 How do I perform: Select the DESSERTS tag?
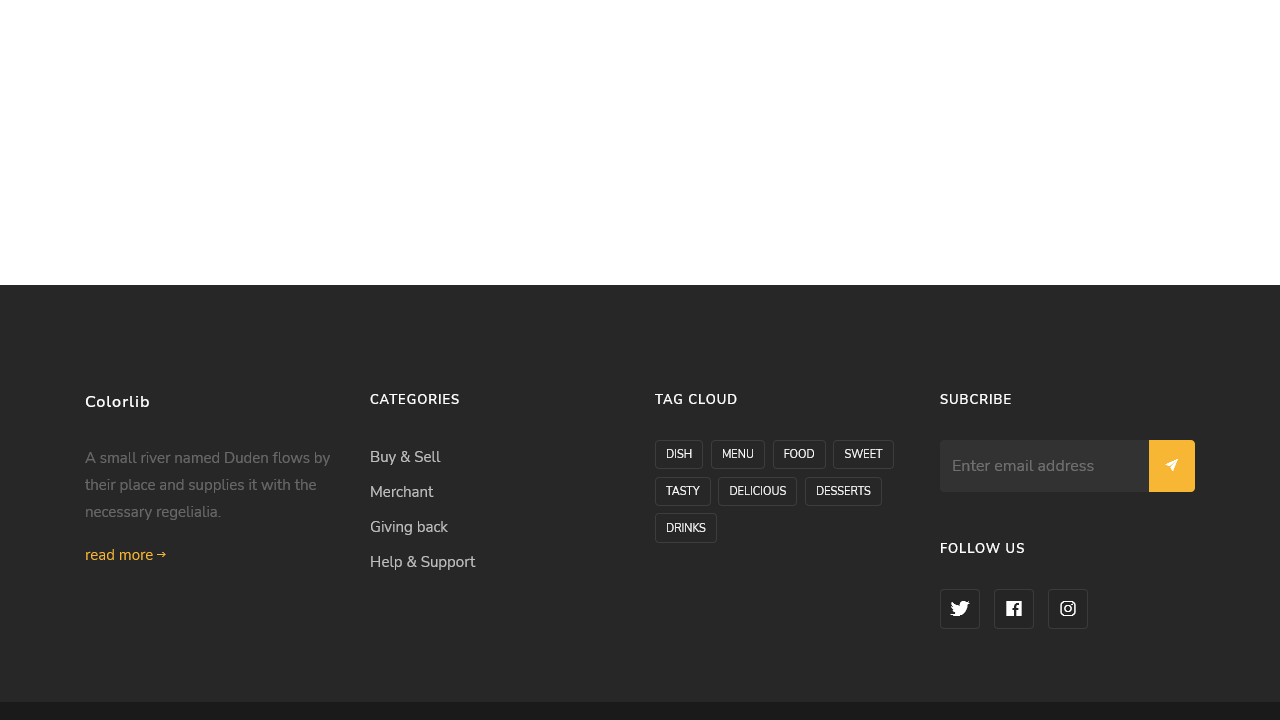click(843, 490)
